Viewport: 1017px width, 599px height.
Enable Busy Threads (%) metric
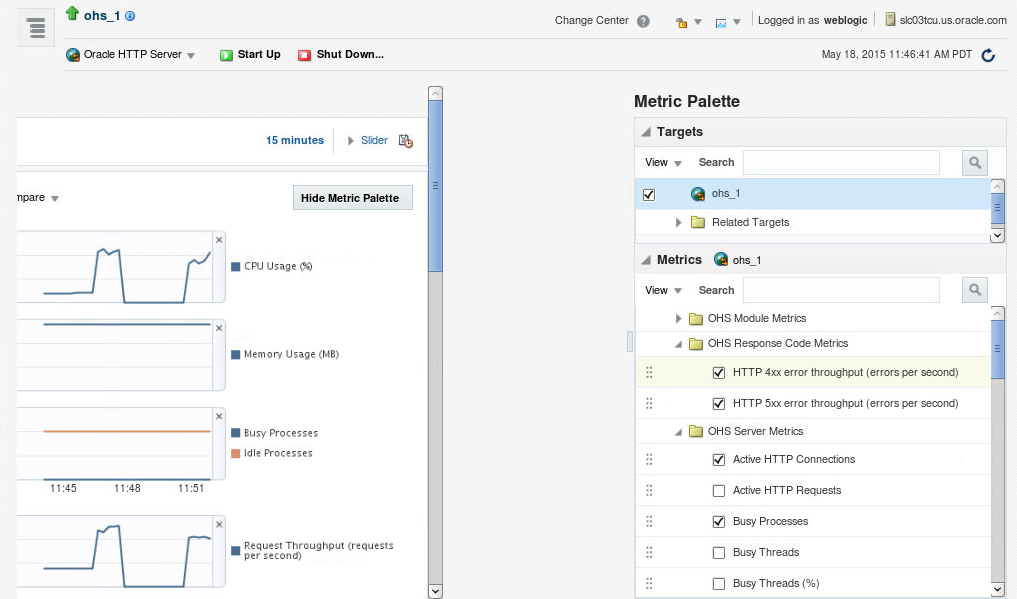(x=719, y=584)
